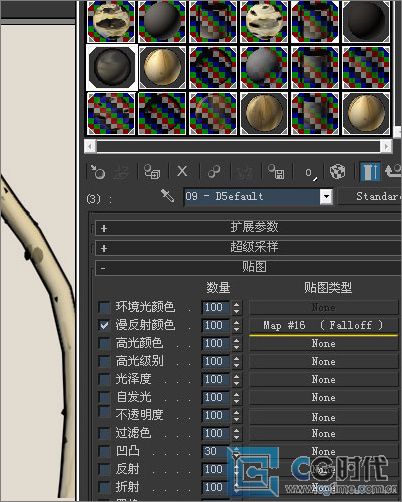
Task: Pick material from object with eyedropper
Action: click(168, 196)
